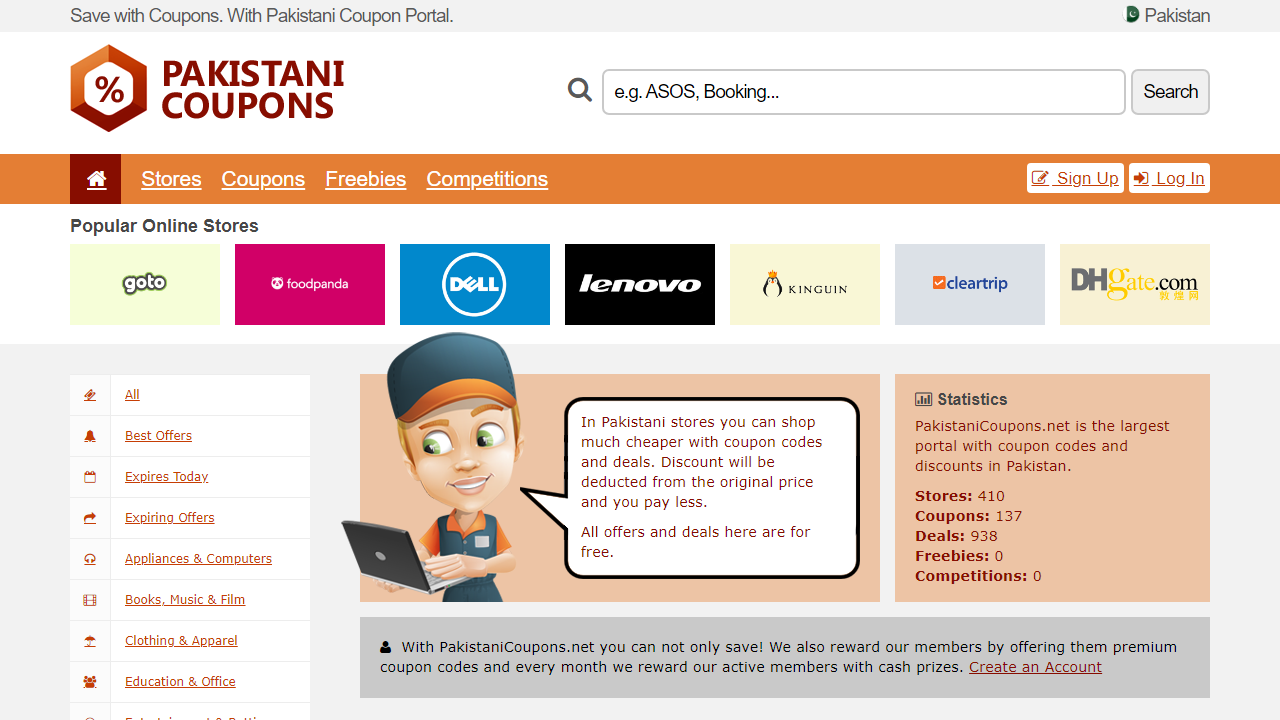Viewport: 1280px width, 720px height.
Task: Click the foodpanda store logo
Action: point(310,284)
